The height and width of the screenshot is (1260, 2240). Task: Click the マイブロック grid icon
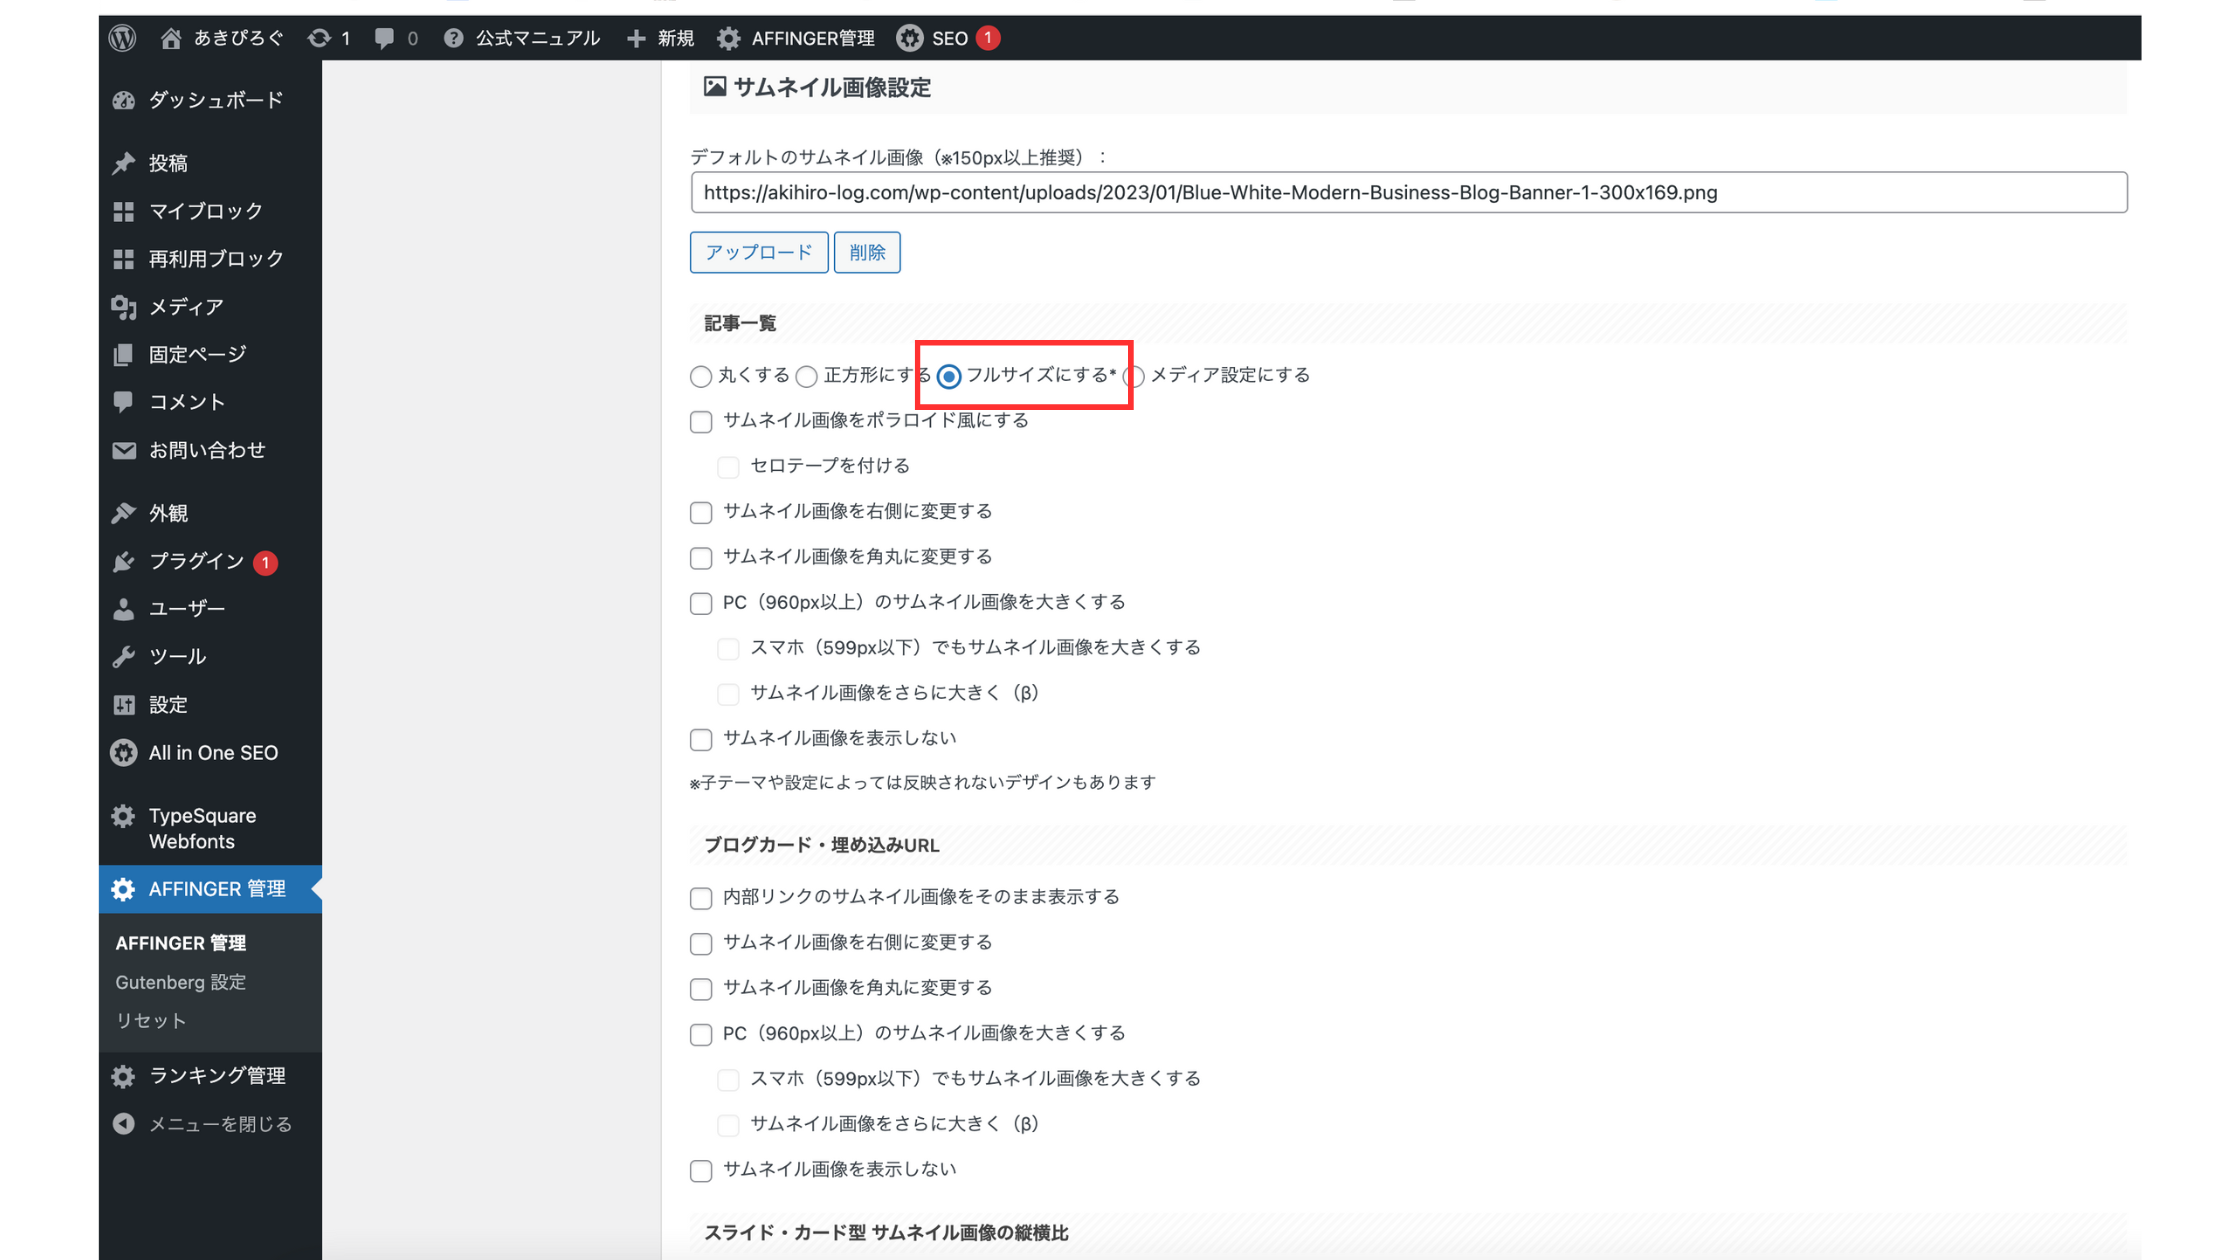[x=124, y=211]
